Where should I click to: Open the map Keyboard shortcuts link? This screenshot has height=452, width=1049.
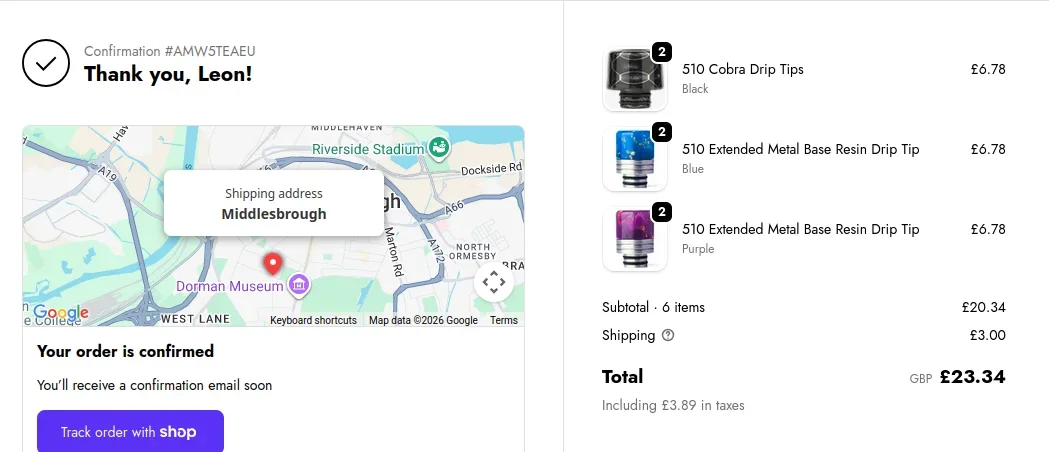point(313,320)
